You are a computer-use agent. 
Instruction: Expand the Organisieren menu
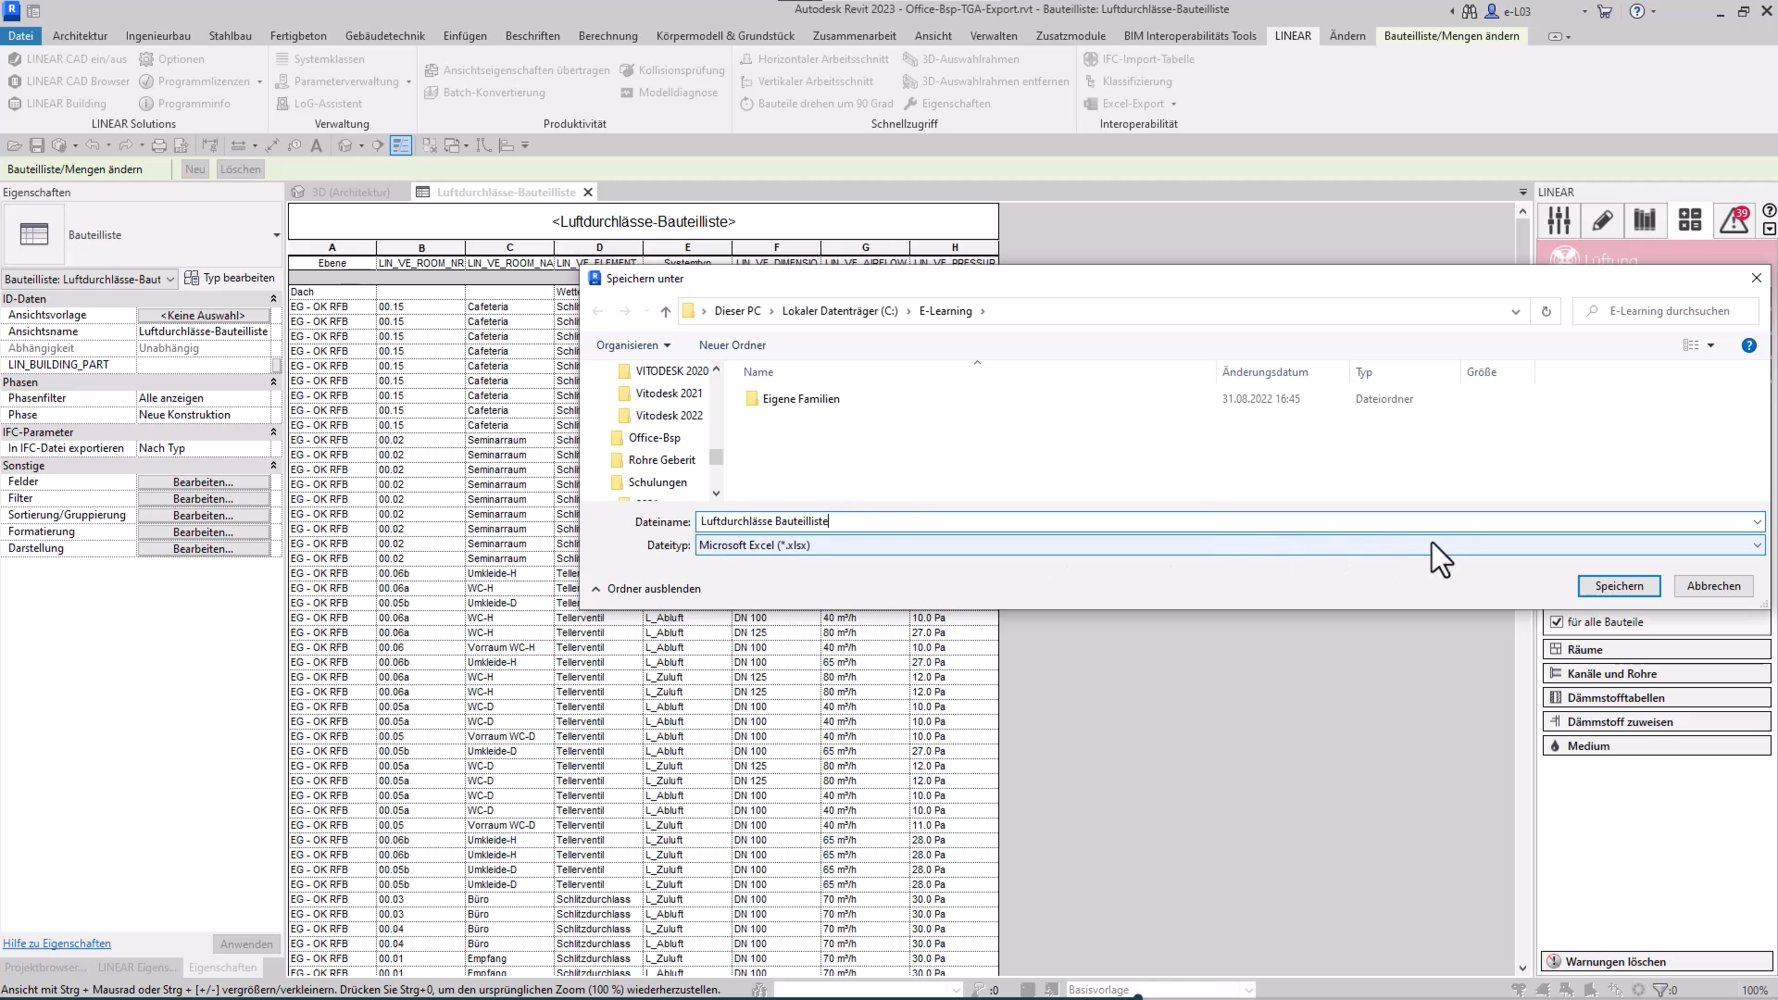(x=633, y=345)
